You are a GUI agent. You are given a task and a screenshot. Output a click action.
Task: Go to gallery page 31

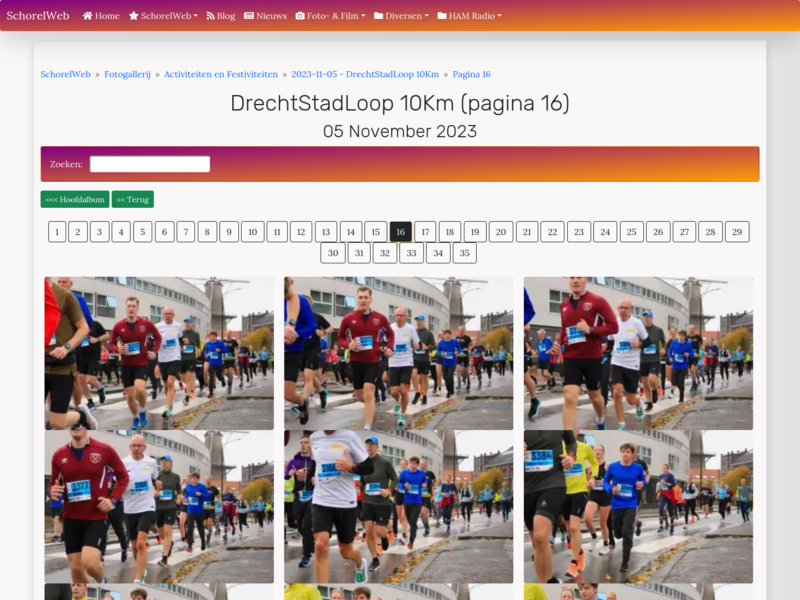(359, 253)
